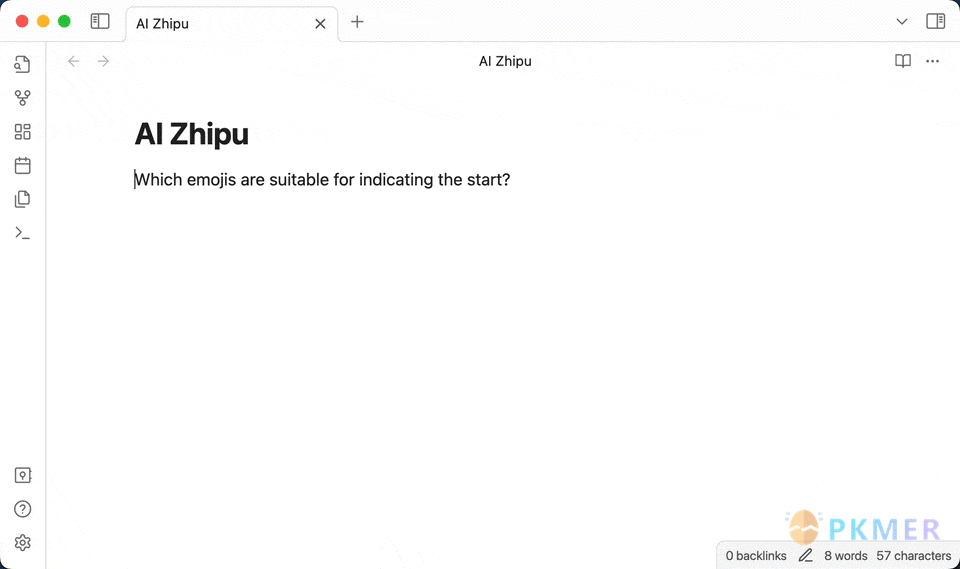Open the quick switcher from the ribbon

[x=22, y=65]
